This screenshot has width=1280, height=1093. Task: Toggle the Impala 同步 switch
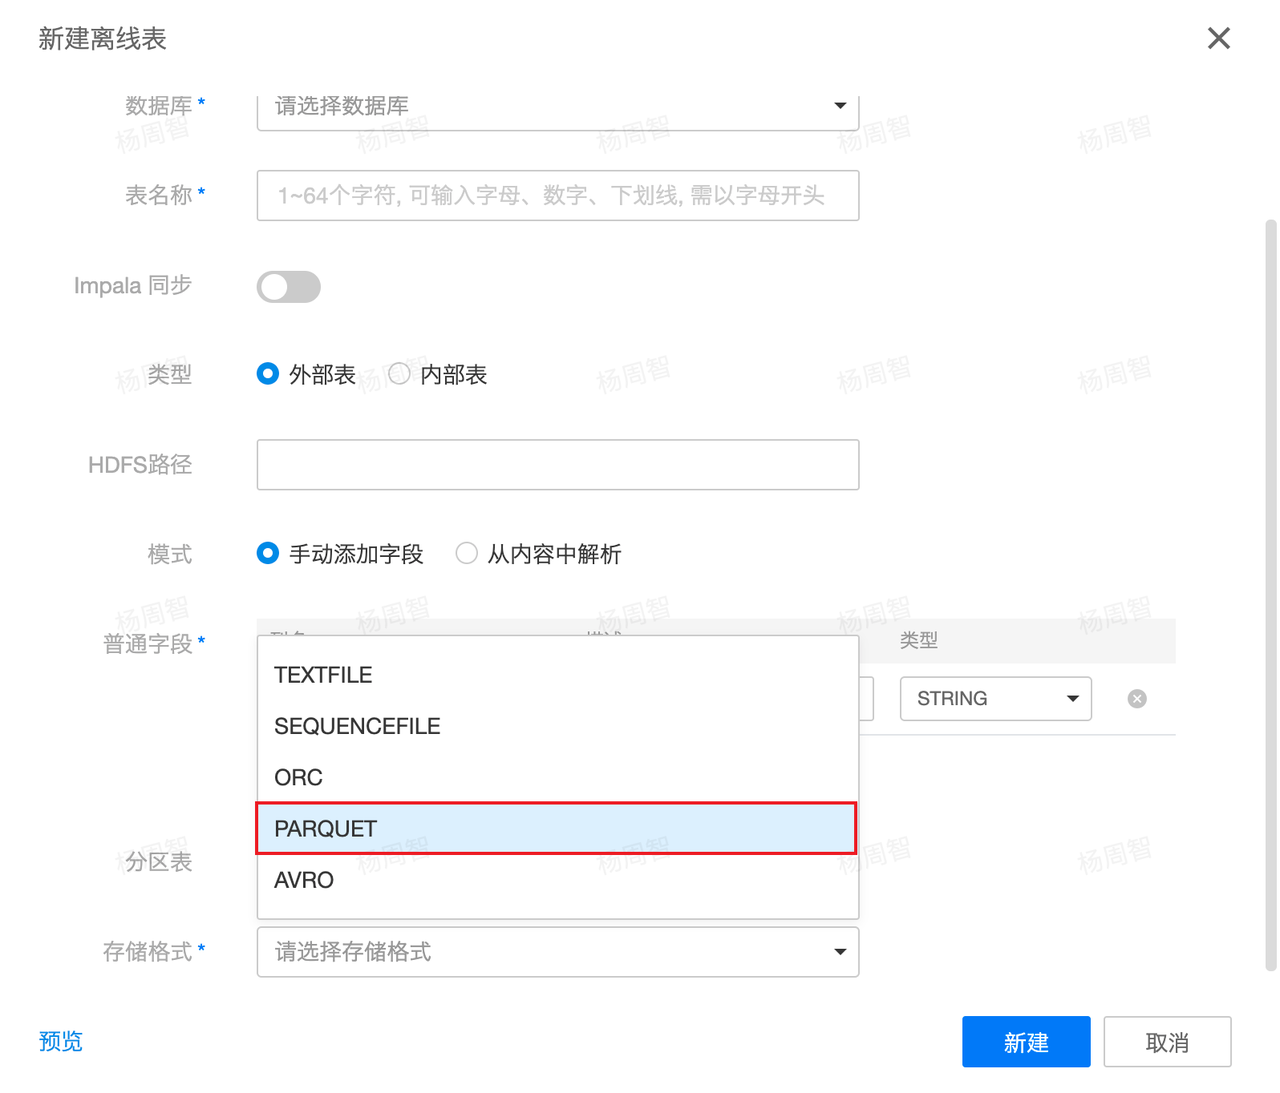click(288, 287)
